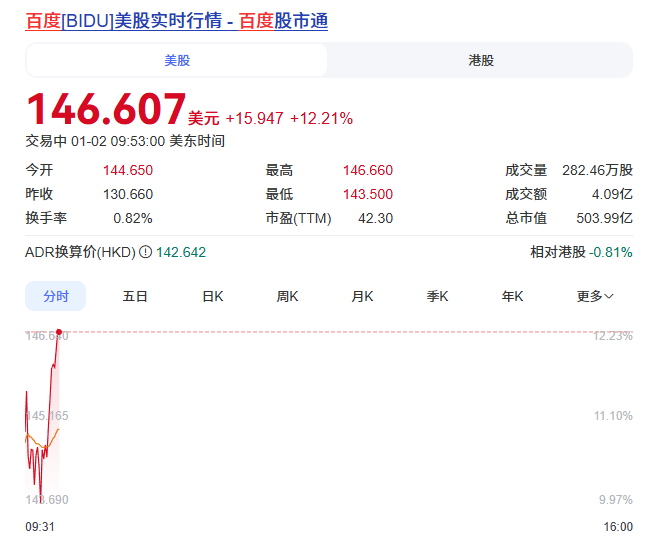The height and width of the screenshot is (541, 661).
Task: Show the 年K candlestick chart
Action: coord(512,296)
